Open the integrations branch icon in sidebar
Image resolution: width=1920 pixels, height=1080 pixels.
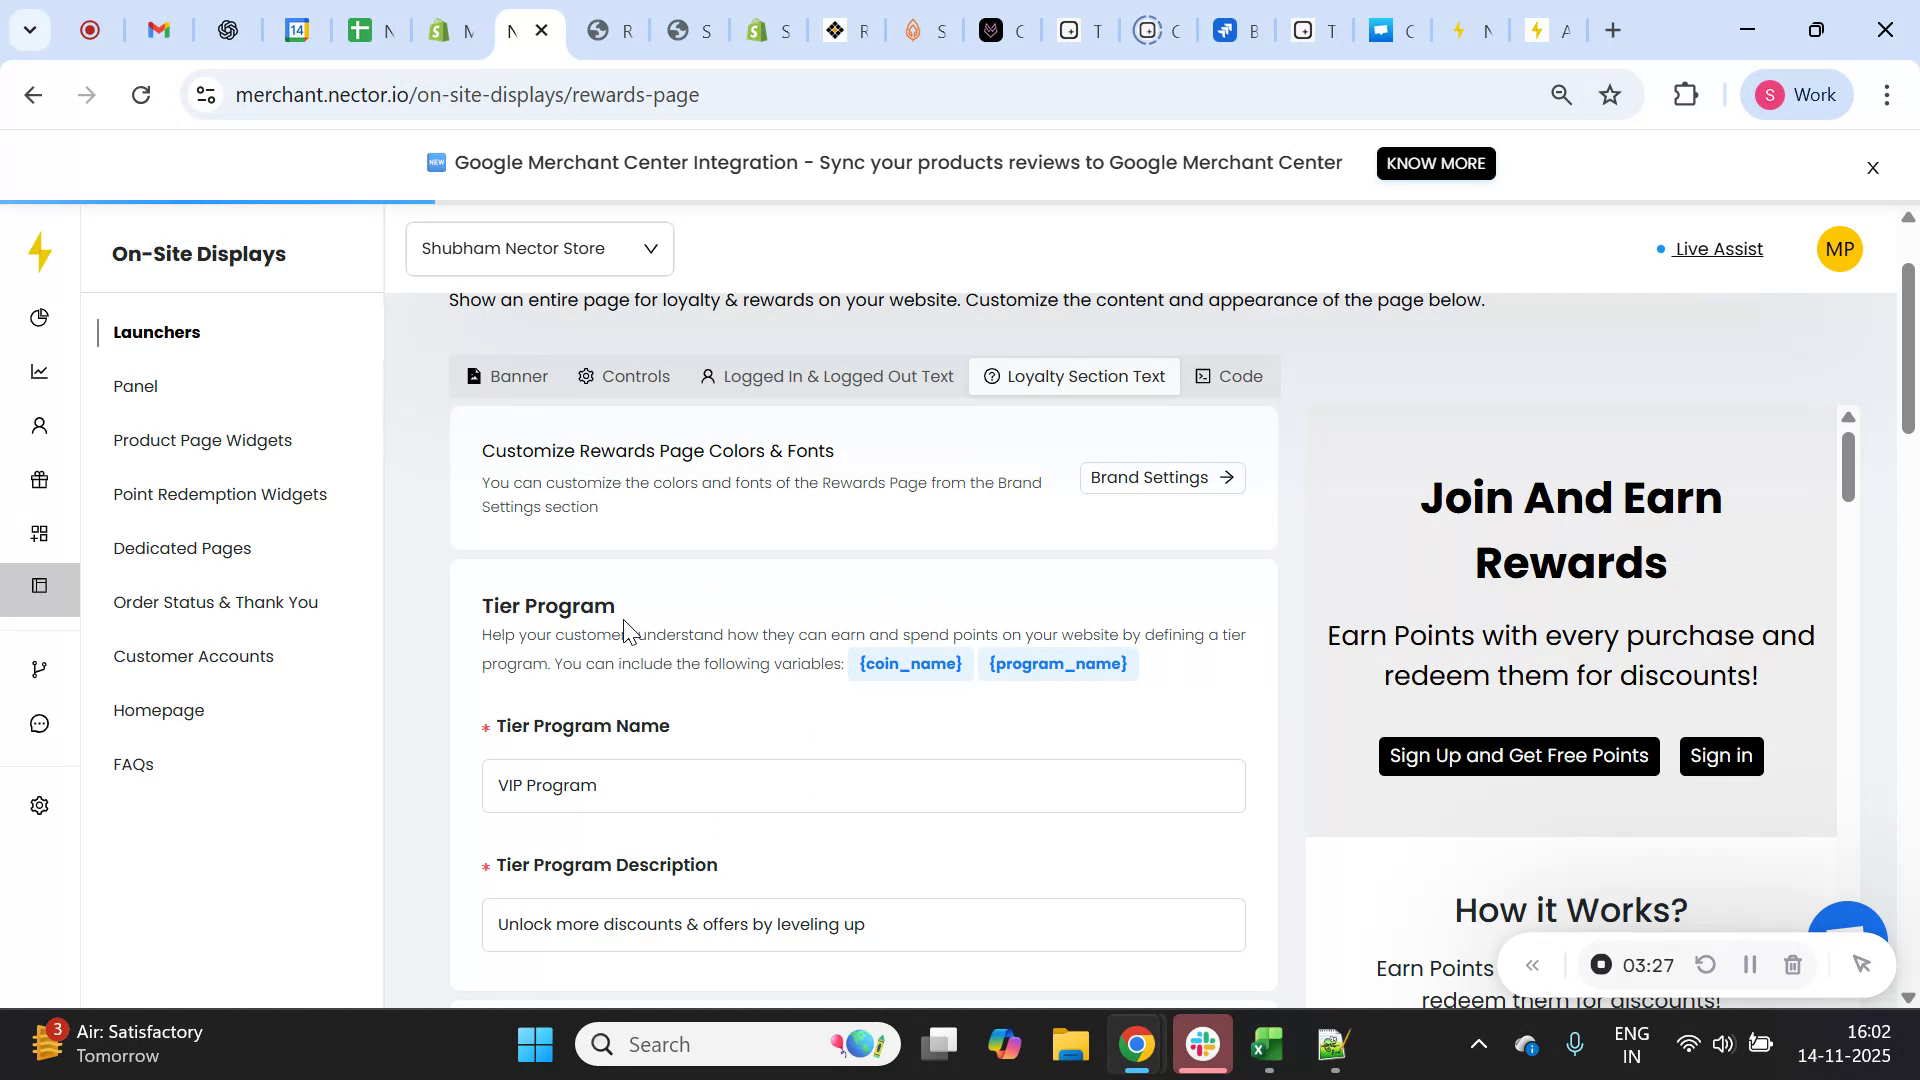(x=40, y=668)
